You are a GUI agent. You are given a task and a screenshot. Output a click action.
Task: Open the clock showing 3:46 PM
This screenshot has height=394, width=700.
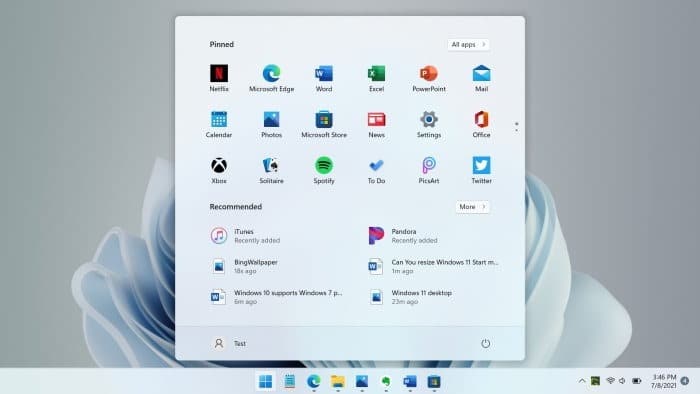(x=663, y=381)
